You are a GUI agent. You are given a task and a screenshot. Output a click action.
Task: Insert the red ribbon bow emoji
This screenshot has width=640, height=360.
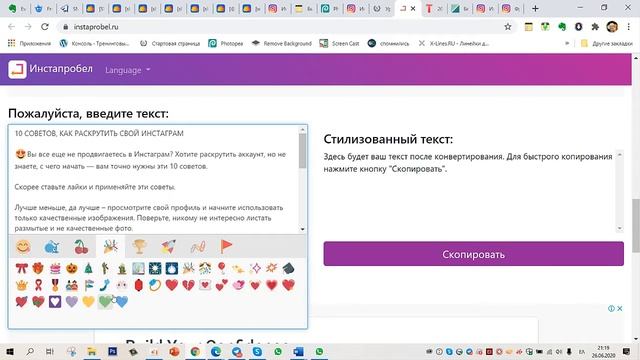(21, 269)
